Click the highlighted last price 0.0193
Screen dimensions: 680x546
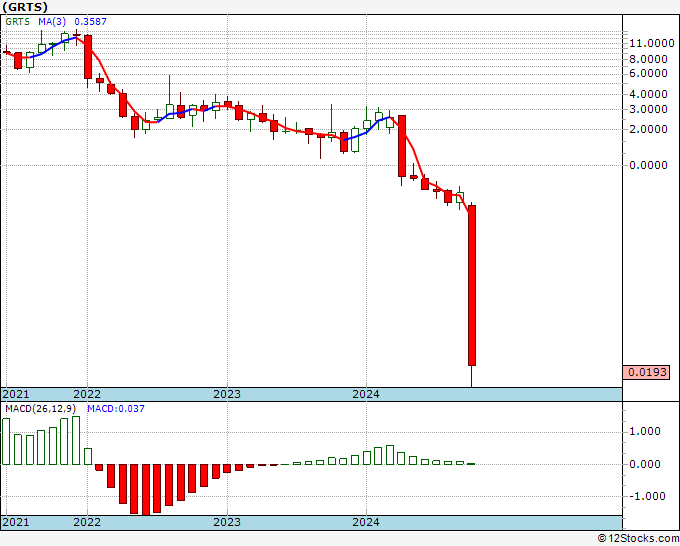(646, 373)
